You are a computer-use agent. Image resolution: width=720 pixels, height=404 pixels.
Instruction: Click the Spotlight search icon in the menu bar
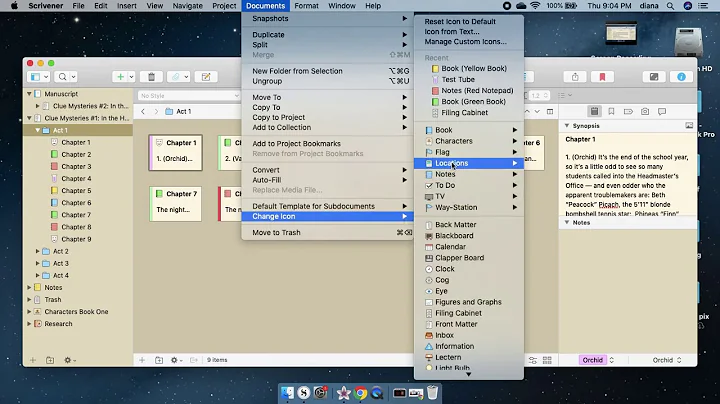670,6
